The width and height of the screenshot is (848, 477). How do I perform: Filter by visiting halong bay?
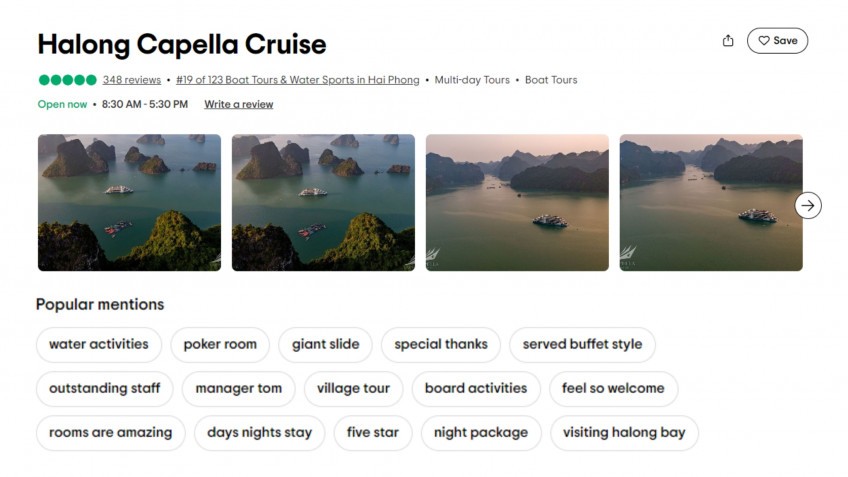(624, 433)
